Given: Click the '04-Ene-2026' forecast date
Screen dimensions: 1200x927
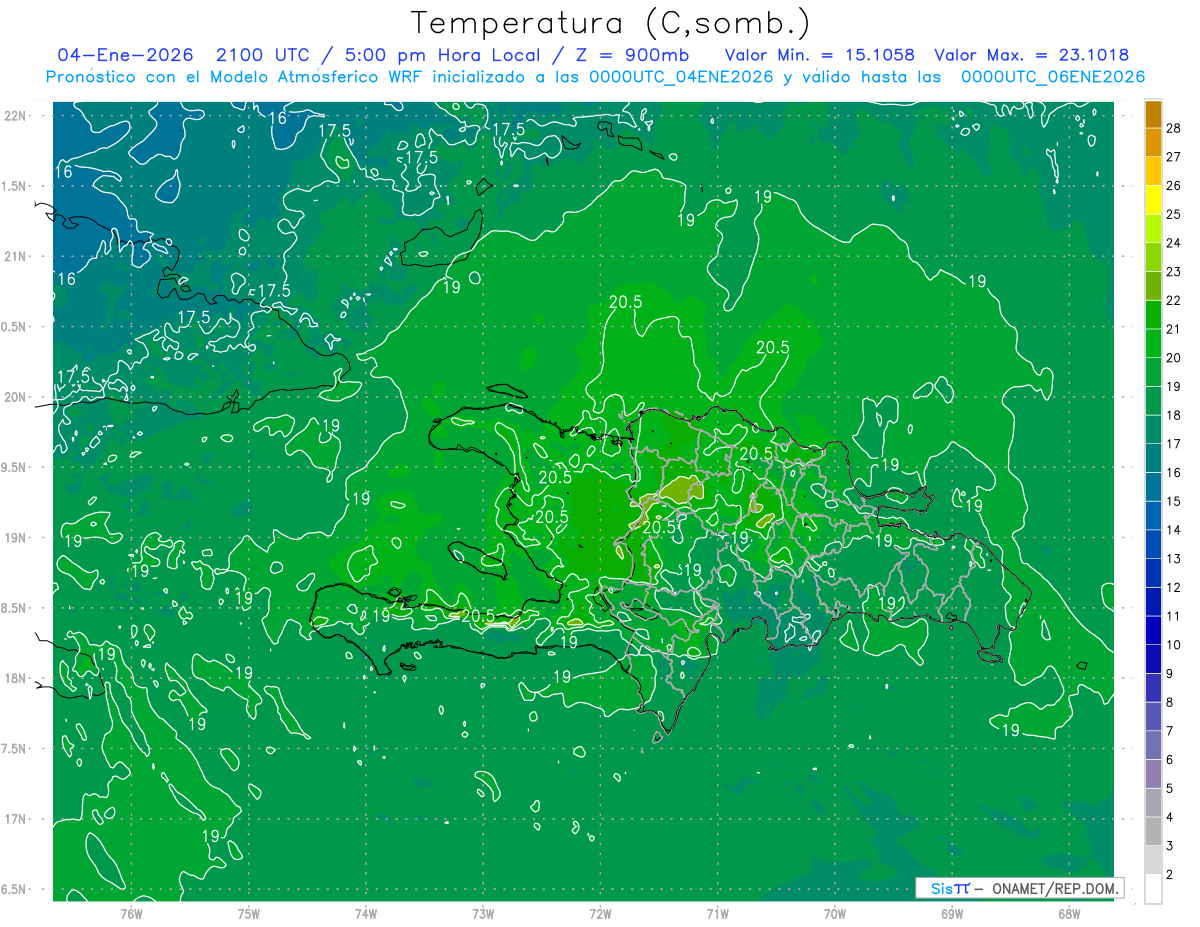Looking at the screenshot, I should (x=126, y=55).
